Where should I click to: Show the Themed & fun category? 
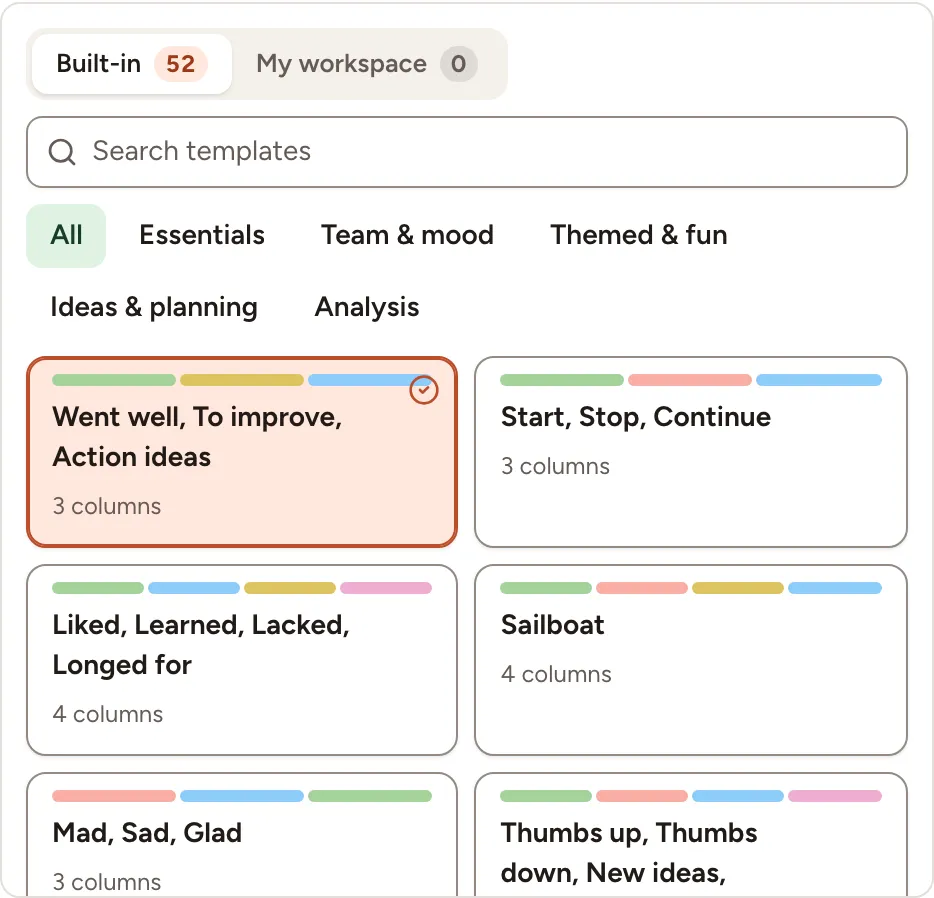point(639,235)
